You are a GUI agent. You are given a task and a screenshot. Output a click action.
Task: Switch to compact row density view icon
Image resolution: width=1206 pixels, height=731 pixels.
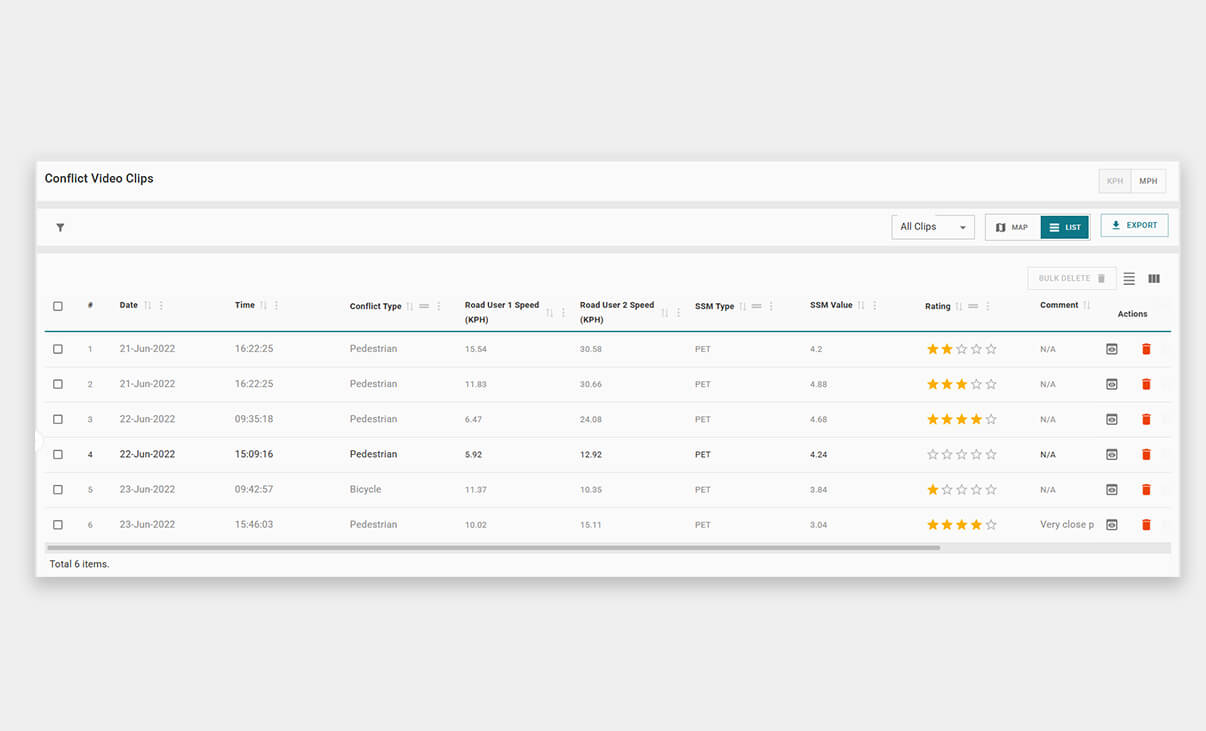click(x=1129, y=279)
